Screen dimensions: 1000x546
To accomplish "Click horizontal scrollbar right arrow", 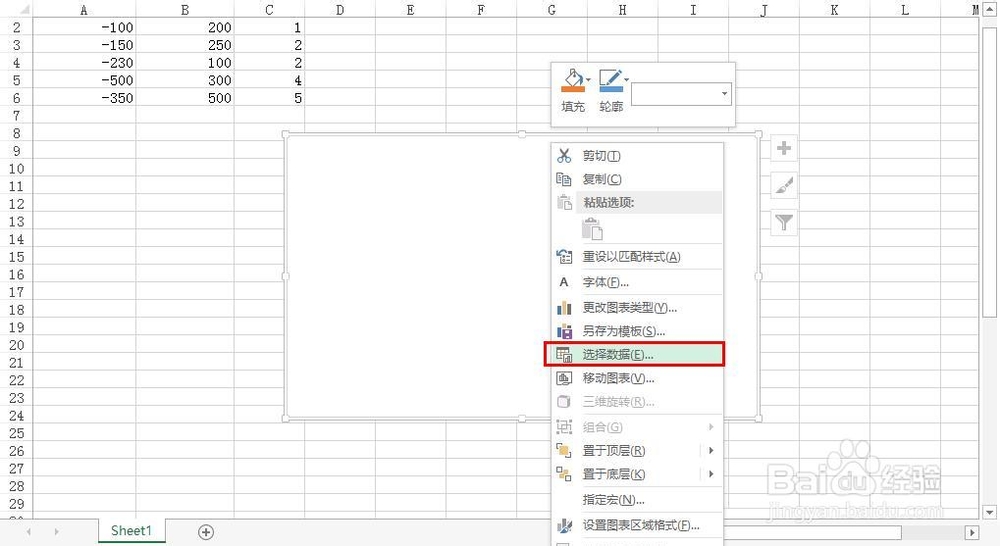I will click(x=972, y=532).
